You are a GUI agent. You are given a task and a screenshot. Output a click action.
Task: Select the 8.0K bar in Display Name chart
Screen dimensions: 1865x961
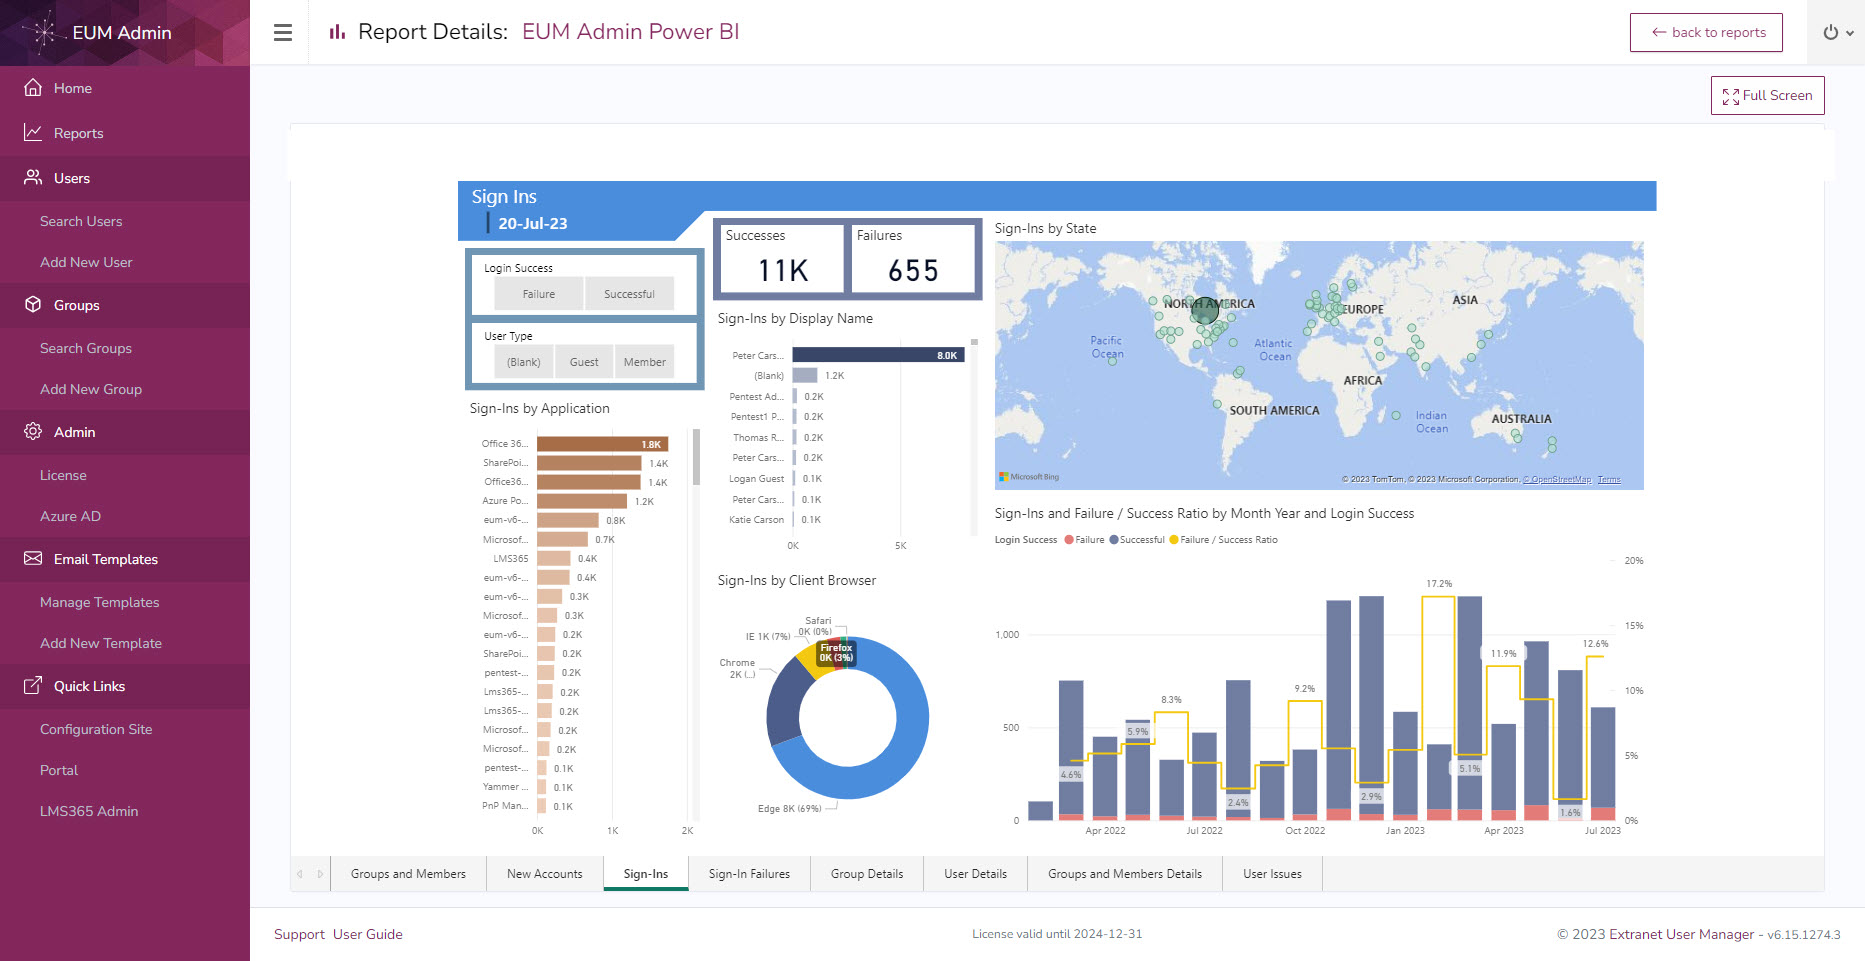pos(878,355)
